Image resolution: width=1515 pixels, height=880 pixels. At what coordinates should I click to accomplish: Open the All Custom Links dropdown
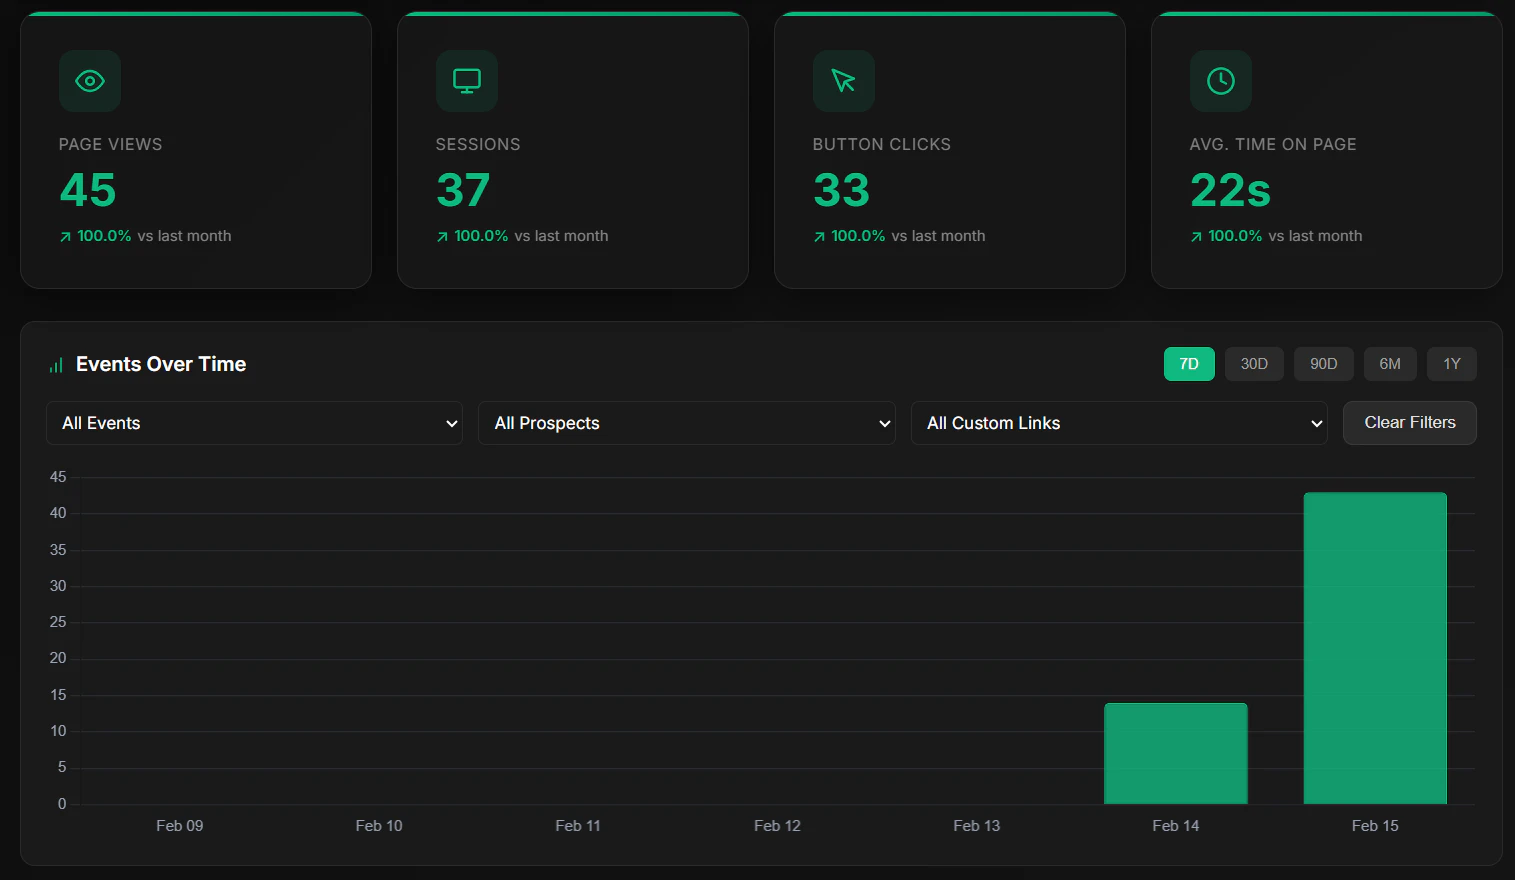tap(1119, 423)
